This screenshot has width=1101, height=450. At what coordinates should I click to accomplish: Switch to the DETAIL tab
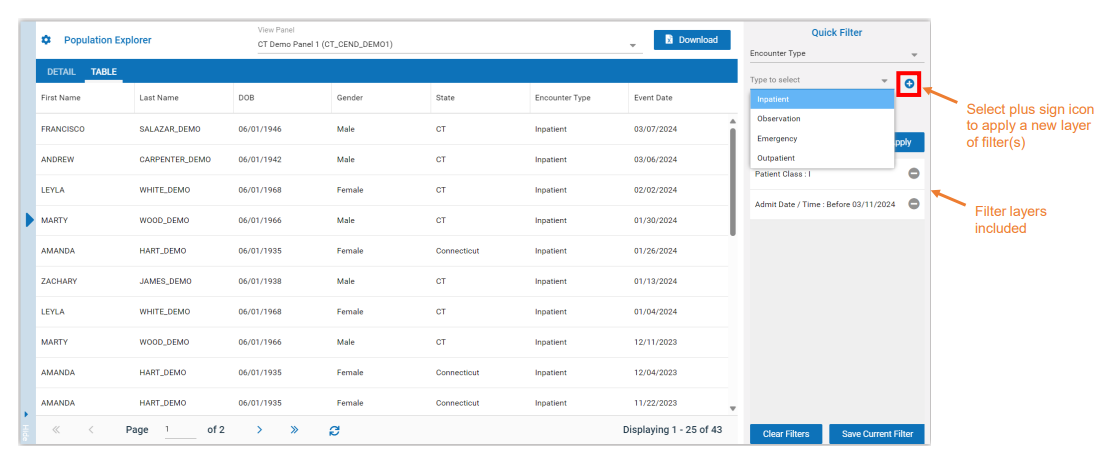61,72
